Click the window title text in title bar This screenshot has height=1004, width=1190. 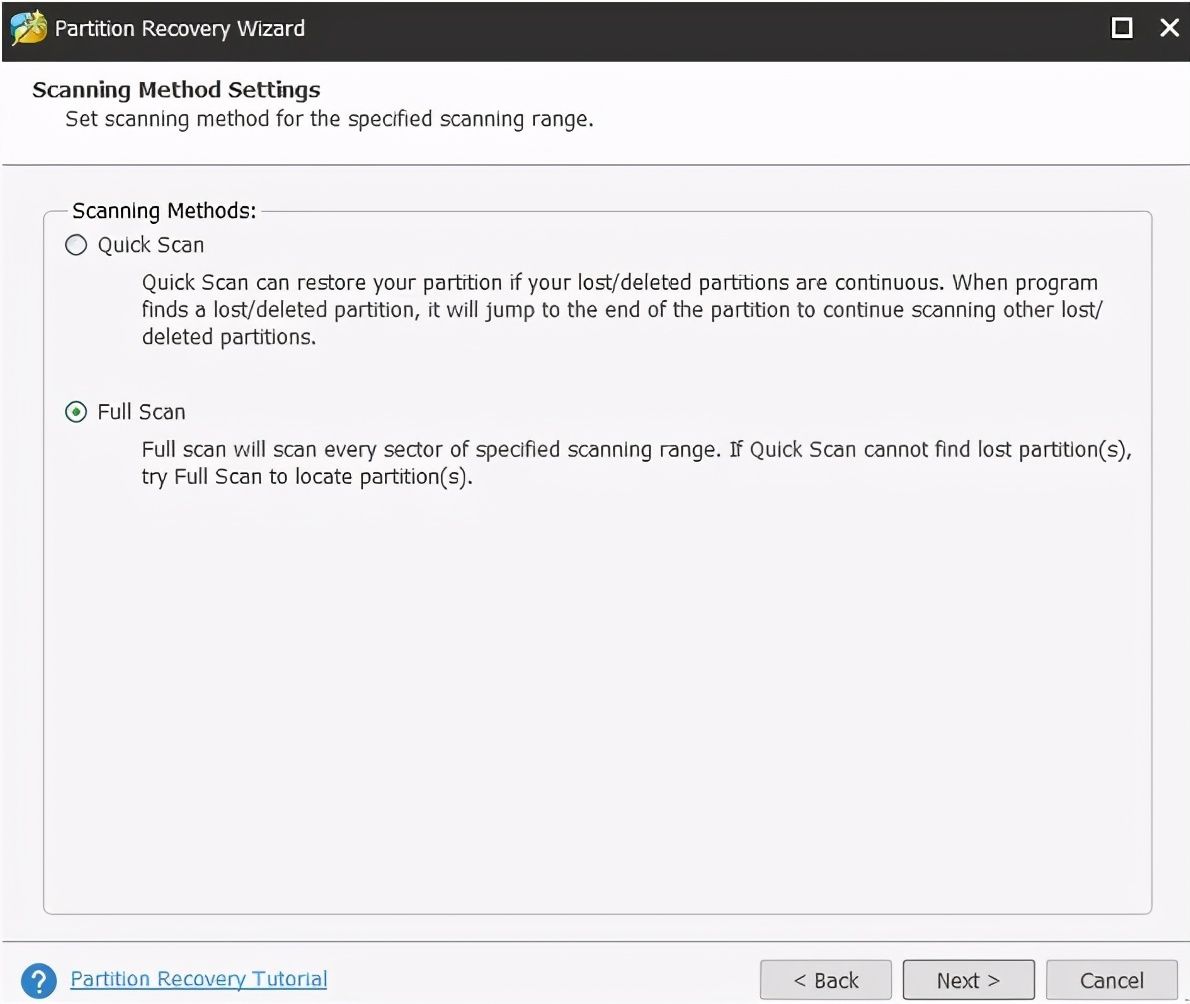(x=180, y=28)
